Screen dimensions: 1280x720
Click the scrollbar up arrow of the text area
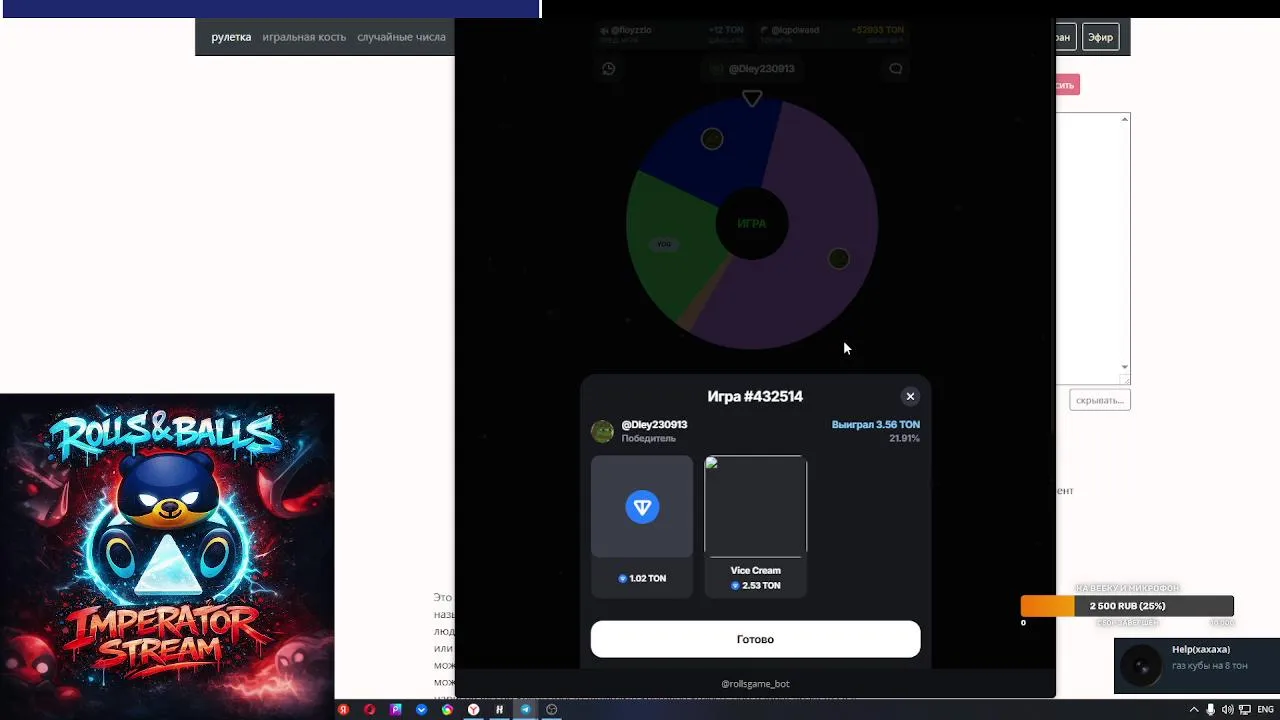coord(1125,120)
